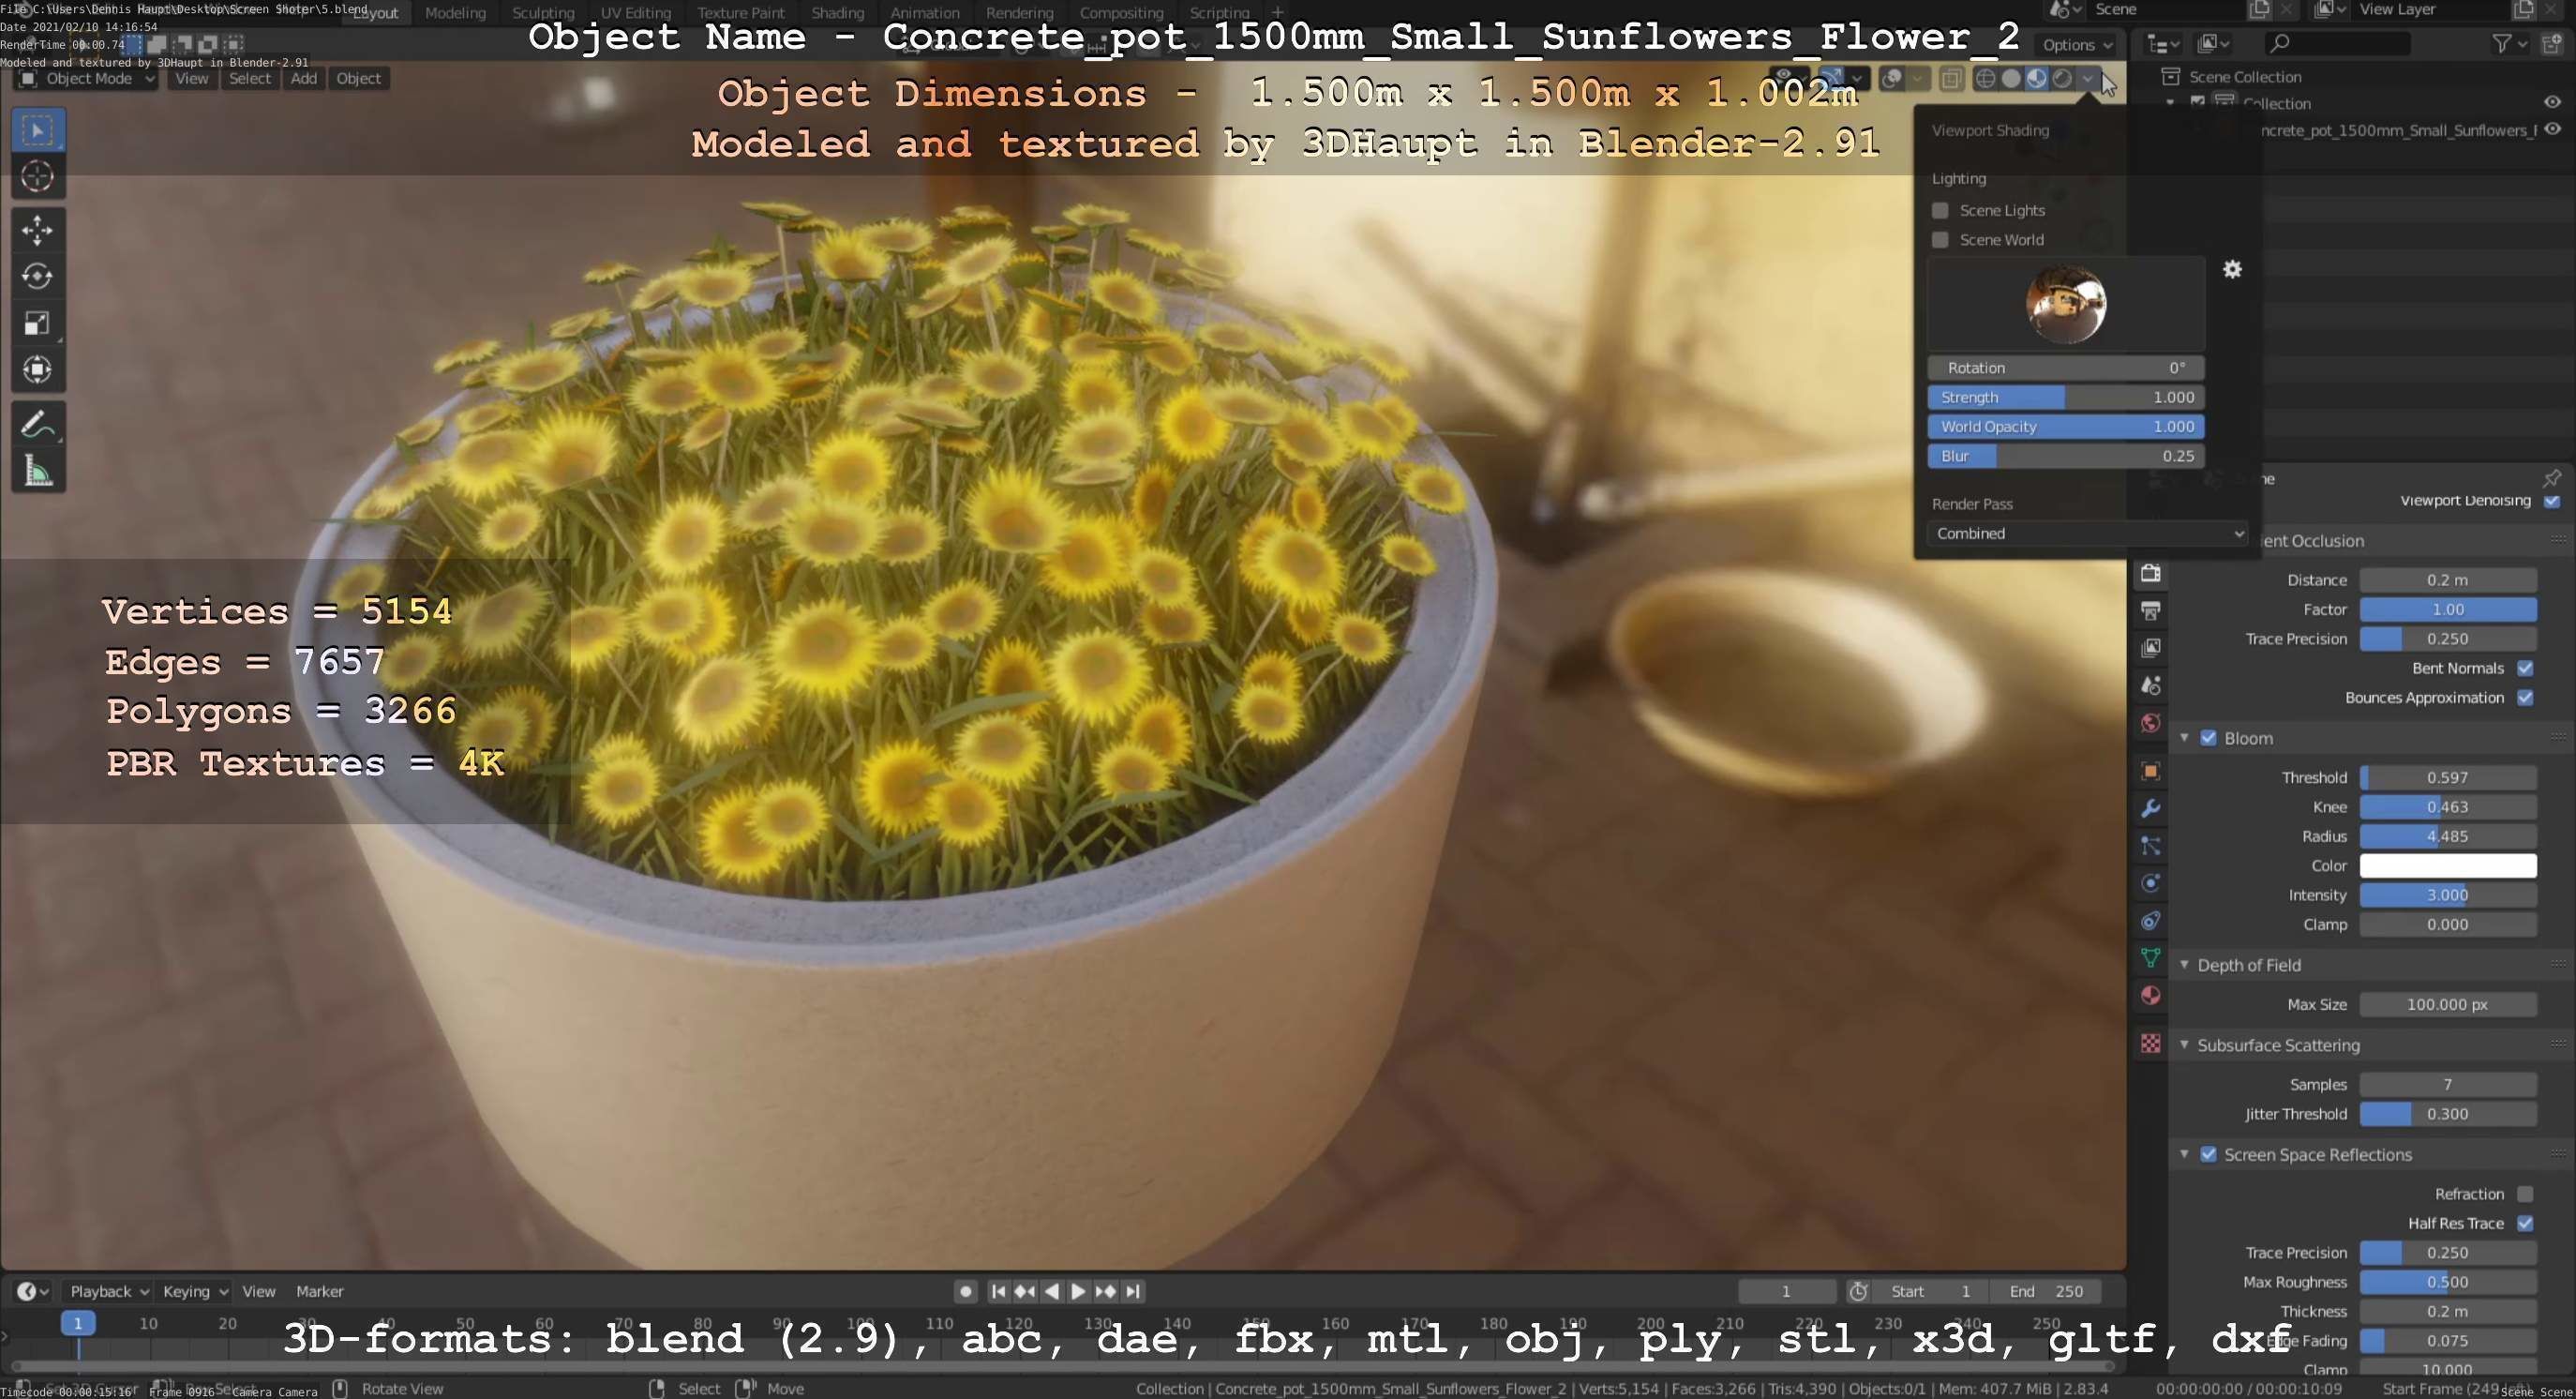
Task: Open the Object Constraint properties tab
Action: tap(2150, 921)
